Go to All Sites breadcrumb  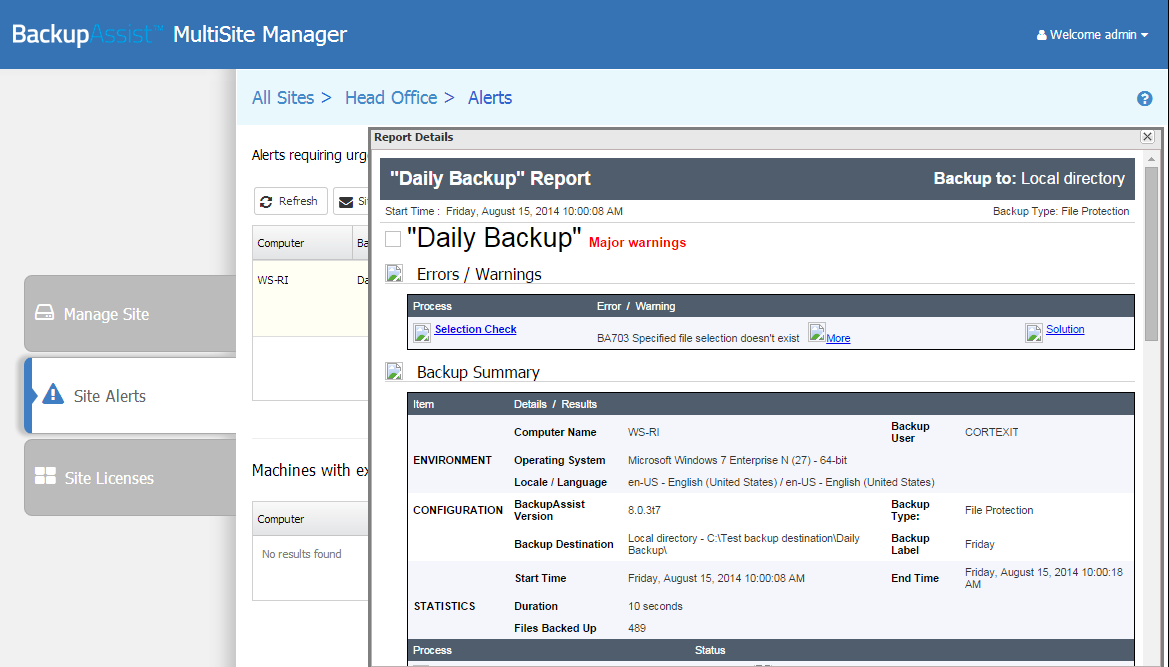coord(283,98)
